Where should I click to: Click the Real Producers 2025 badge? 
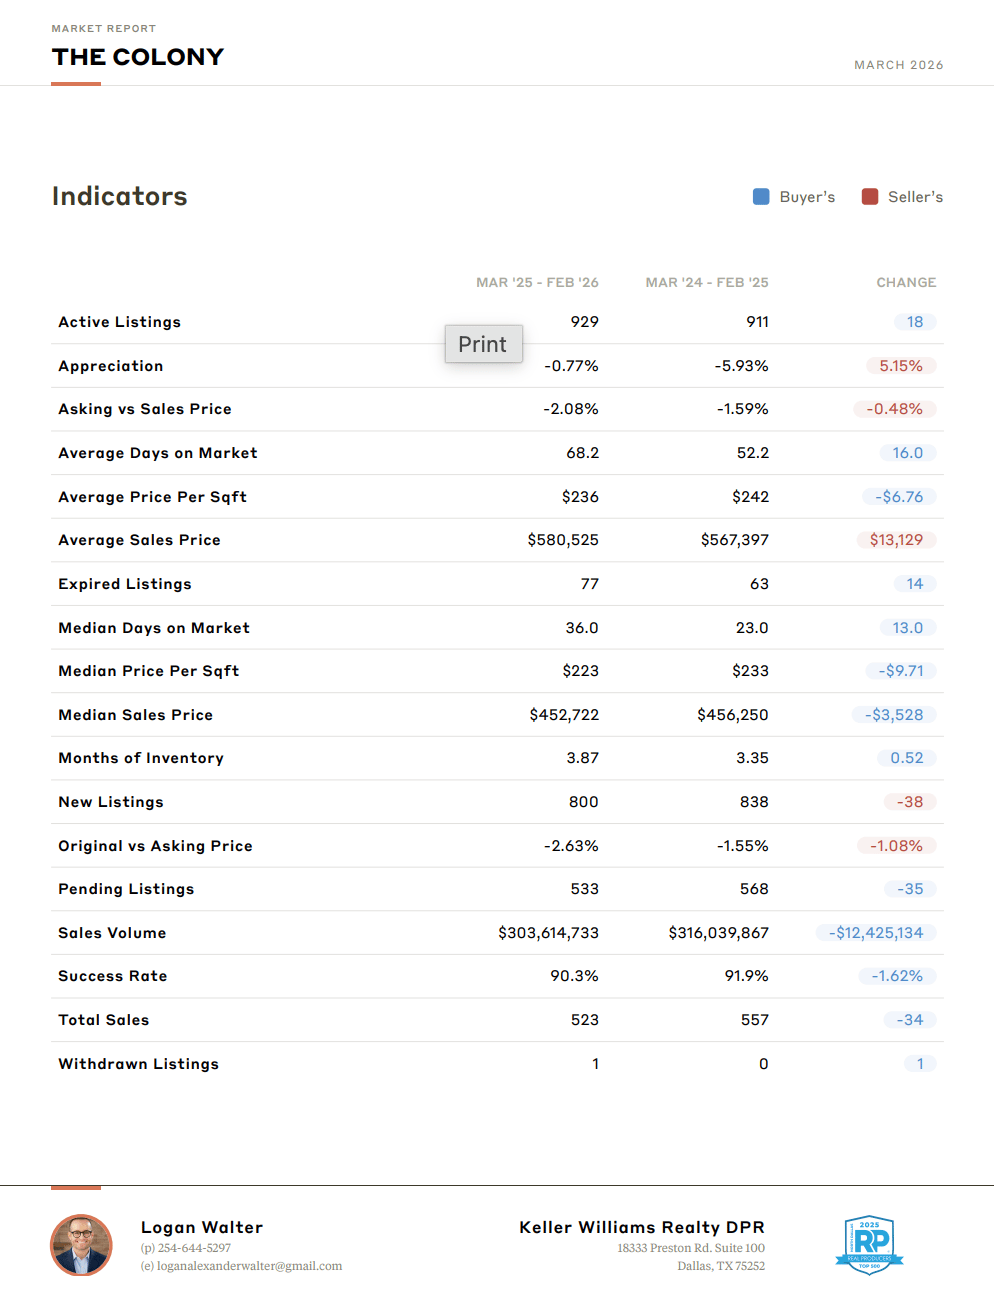click(x=869, y=1244)
